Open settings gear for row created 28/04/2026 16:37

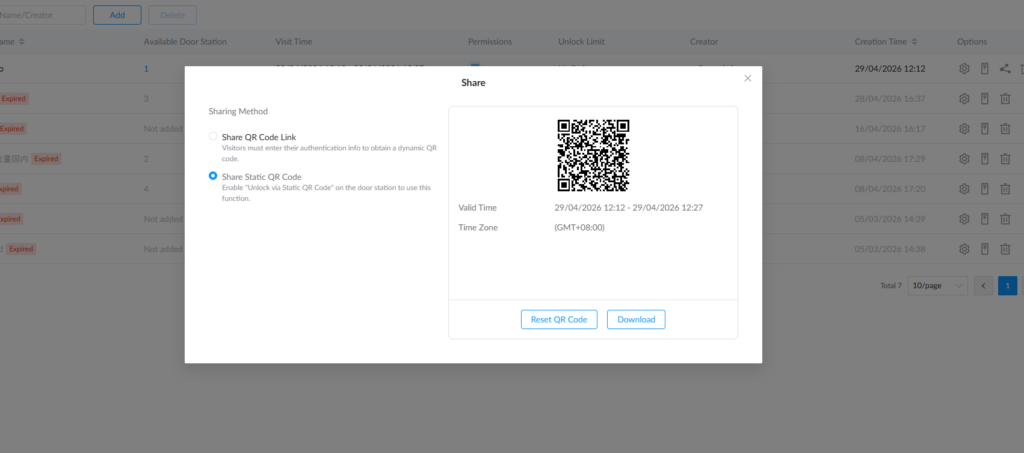(x=964, y=99)
